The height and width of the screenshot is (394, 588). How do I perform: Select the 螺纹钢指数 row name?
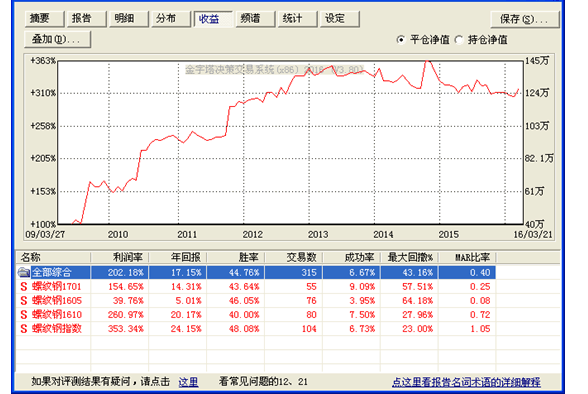point(57,329)
